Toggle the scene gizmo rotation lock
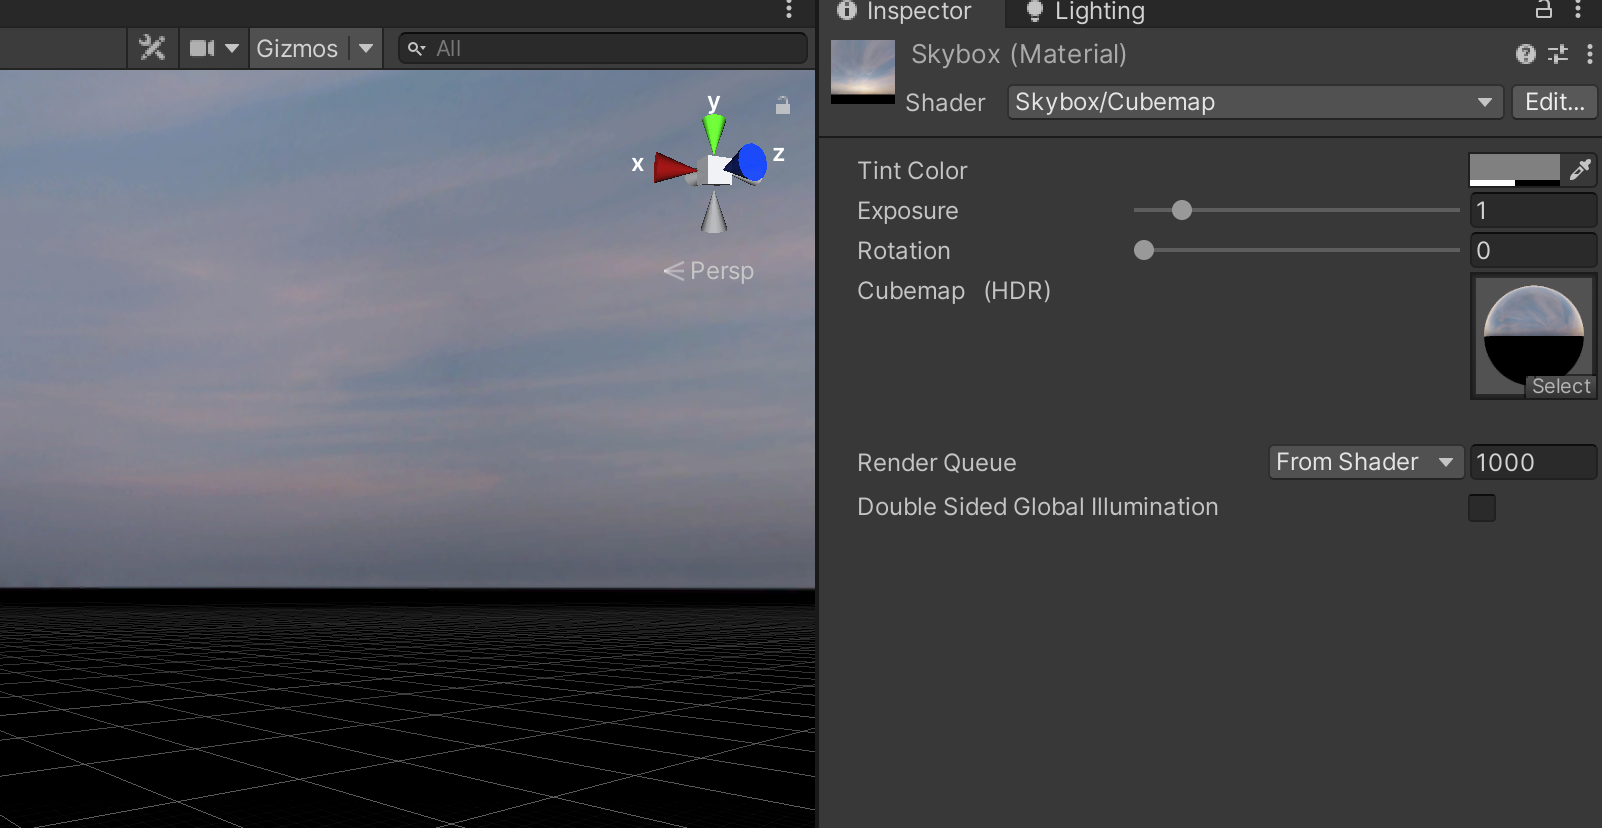Image resolution: width=1602 pixels, height=828 pixels. coord(782,105)
